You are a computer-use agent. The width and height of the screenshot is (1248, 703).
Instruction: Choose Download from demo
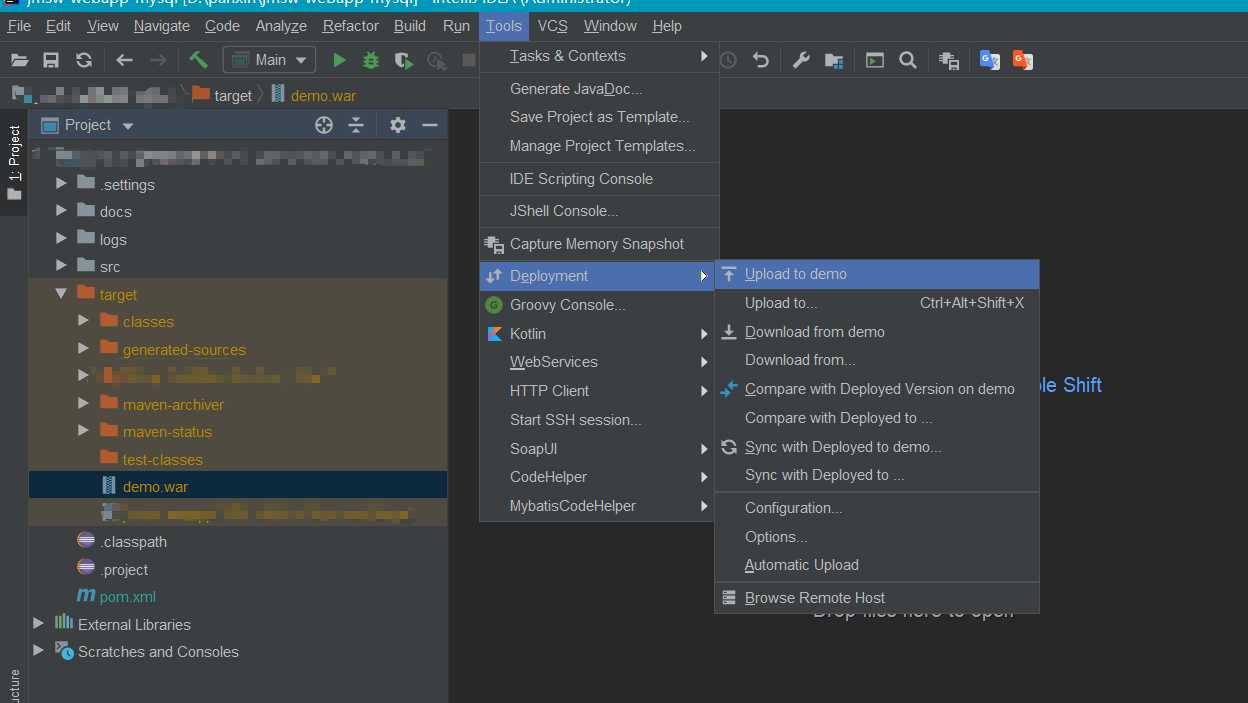point(877,332)
